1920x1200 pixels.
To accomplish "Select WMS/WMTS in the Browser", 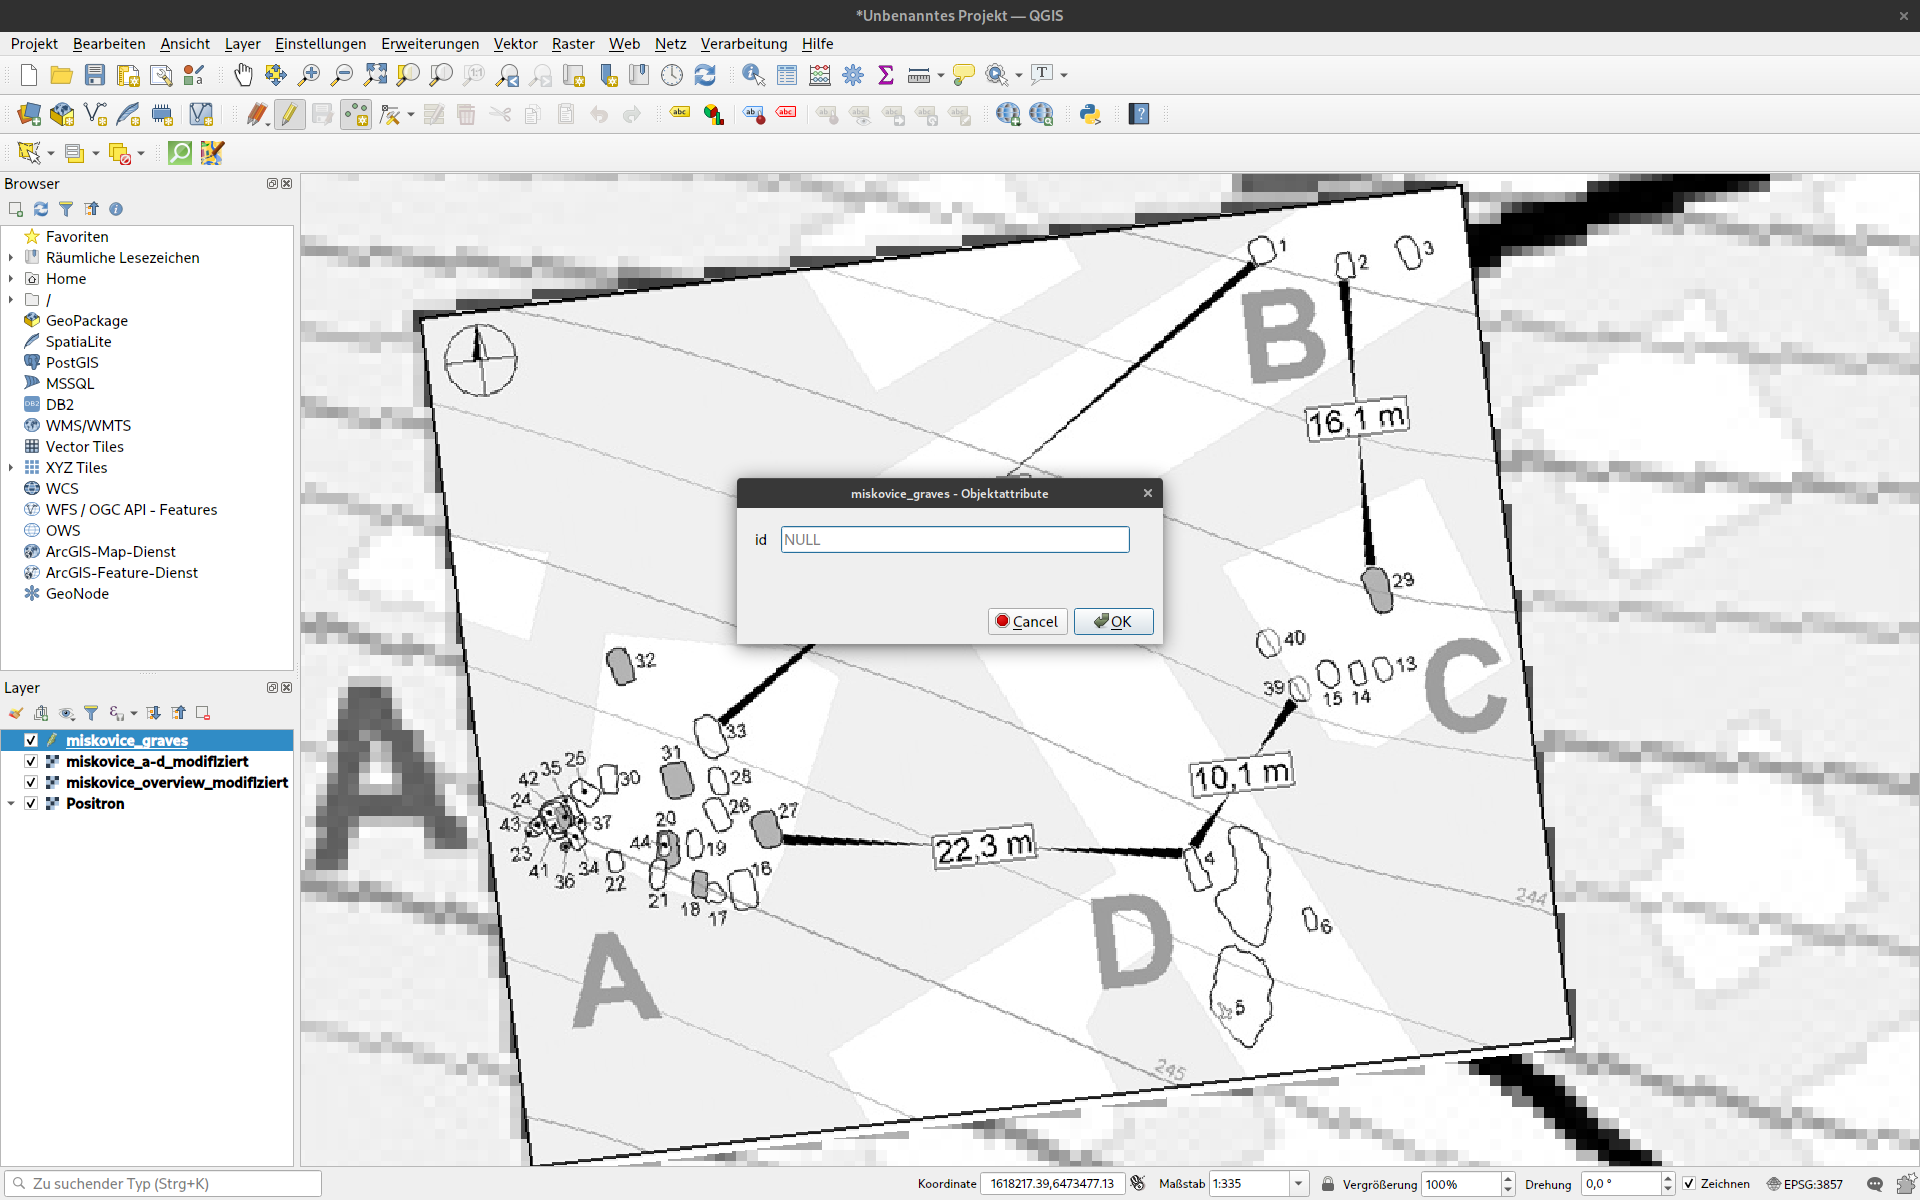I will click(88, 426).
